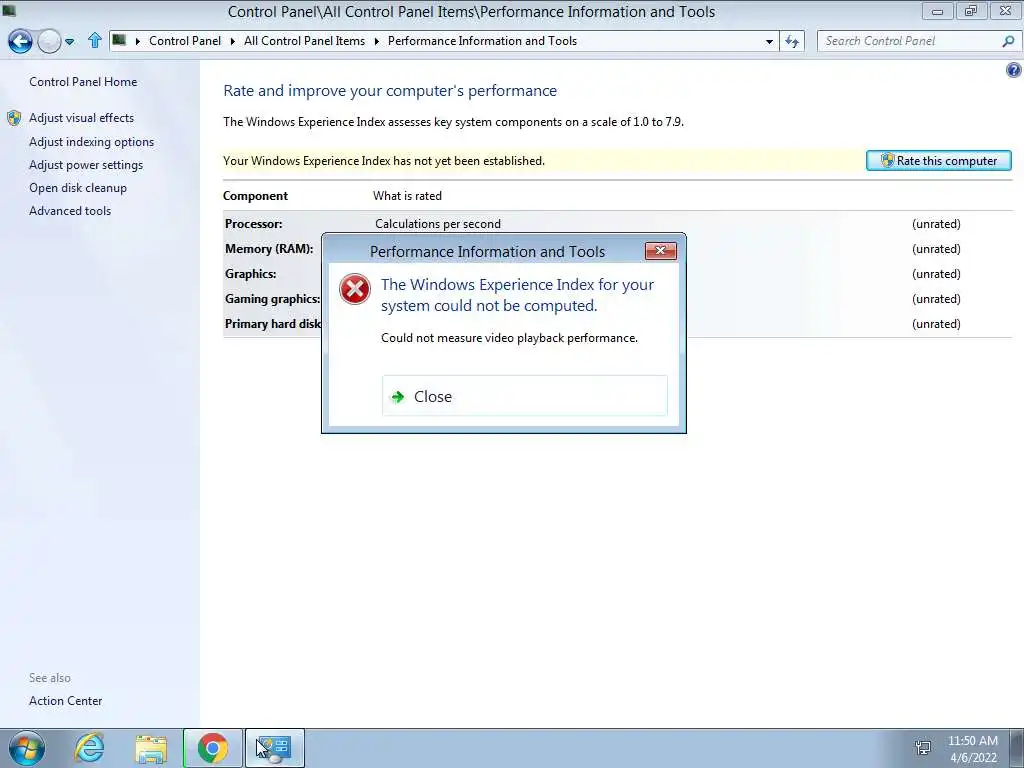1024x768 pixels.
Task: Click the greyed-out forward navigation button
Action: click(x=49, y=41)
